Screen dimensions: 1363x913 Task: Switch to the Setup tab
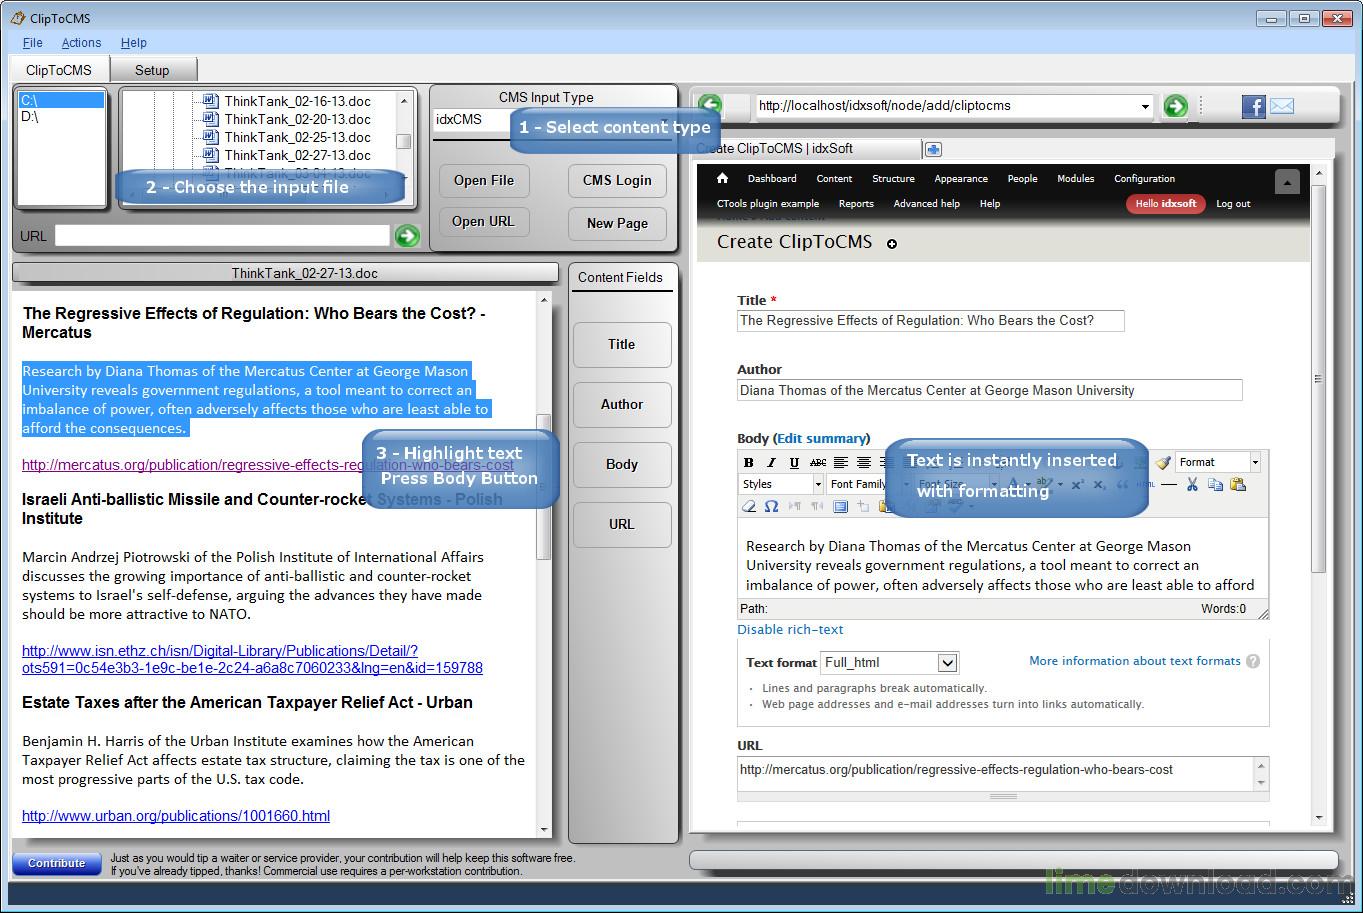(152, 70)
